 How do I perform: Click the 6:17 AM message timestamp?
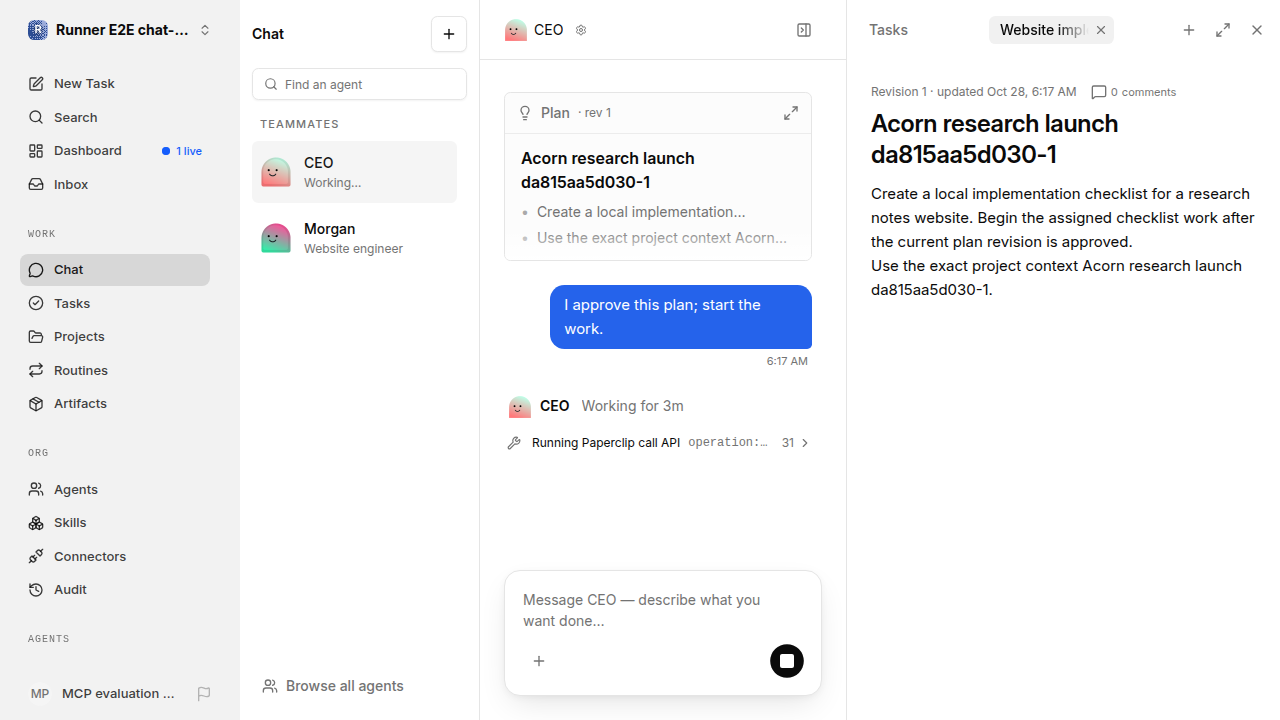[787, 361]
